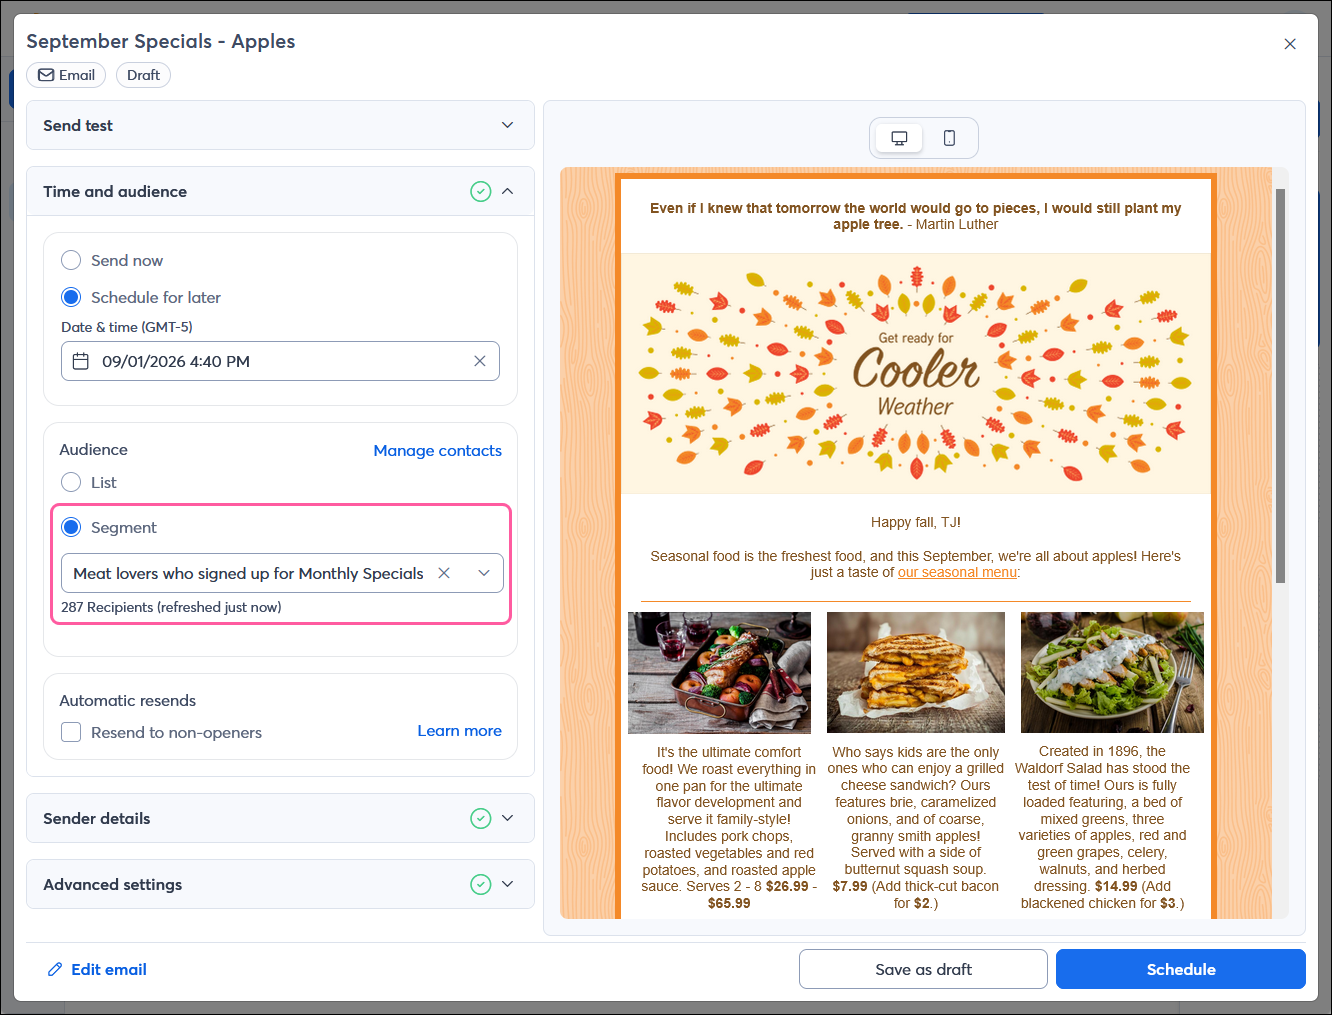Click the pencil Edit email icon
The image size is (1332, 1015).
click(x=56, y=969)
